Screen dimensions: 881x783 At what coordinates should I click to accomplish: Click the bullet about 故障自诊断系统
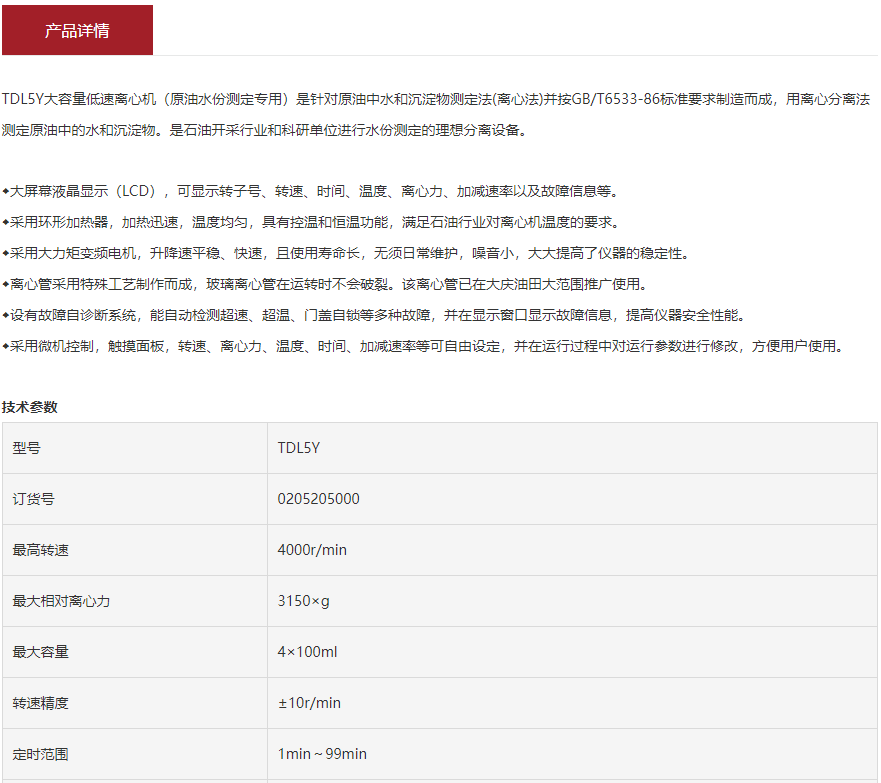click(x=374, y=315)
